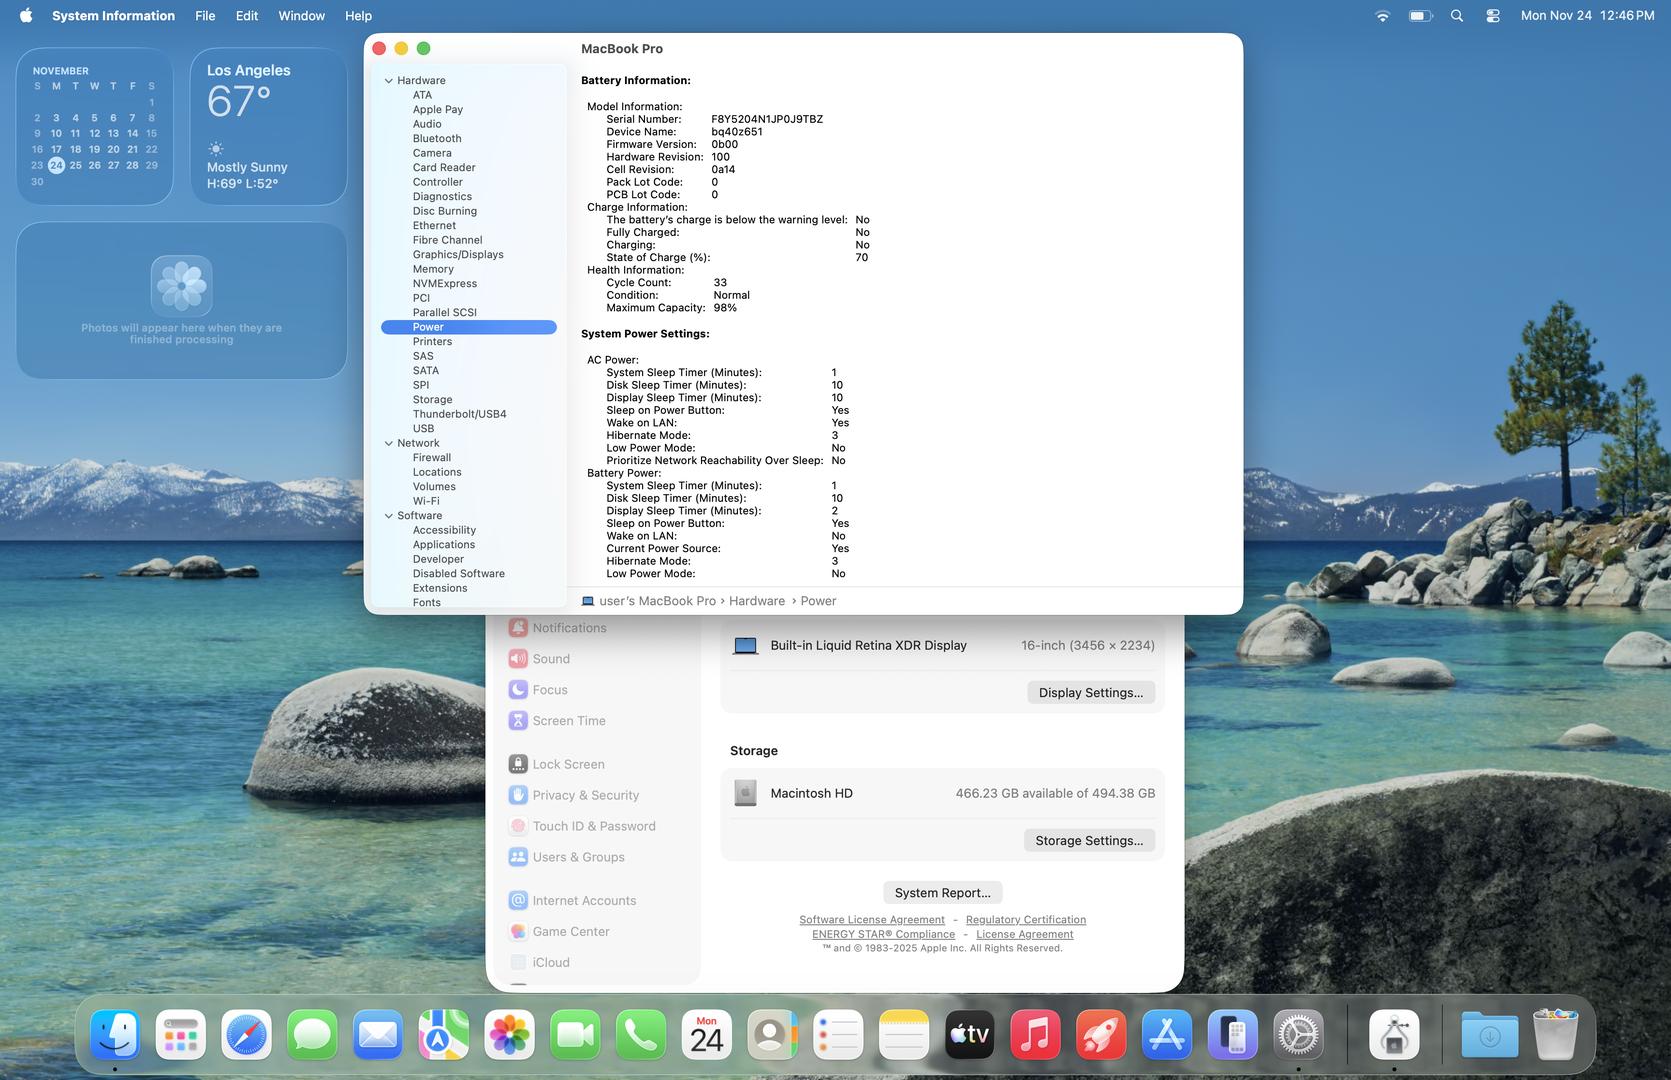Click the Display Settings button
Image resolution: width=1671 pixels, height=1080 pixels.
coord(1090,693)
